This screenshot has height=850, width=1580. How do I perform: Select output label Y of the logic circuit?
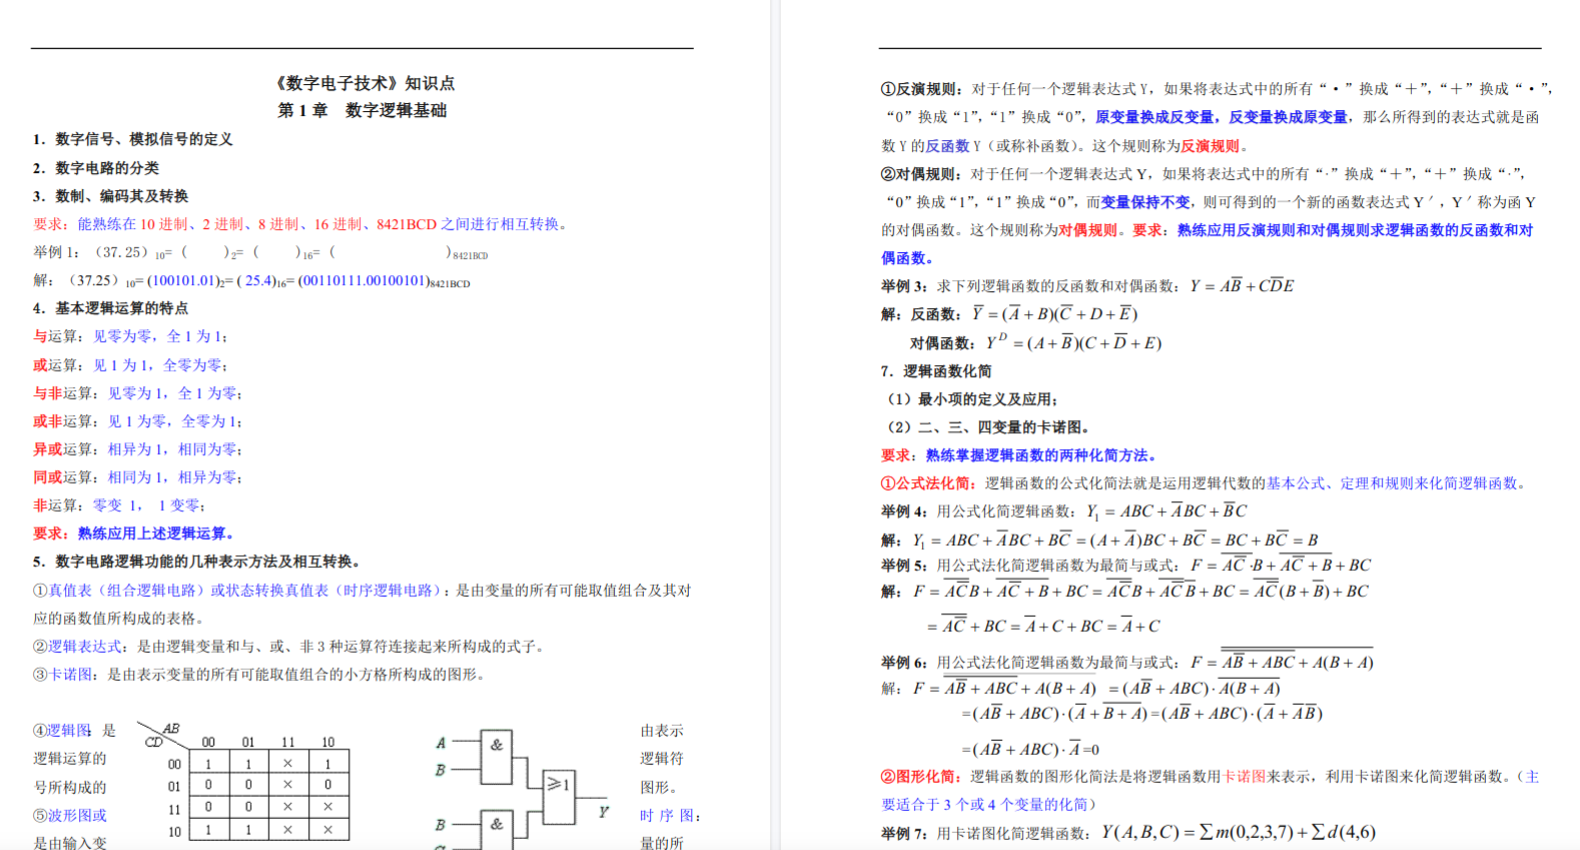click(603, 812)
